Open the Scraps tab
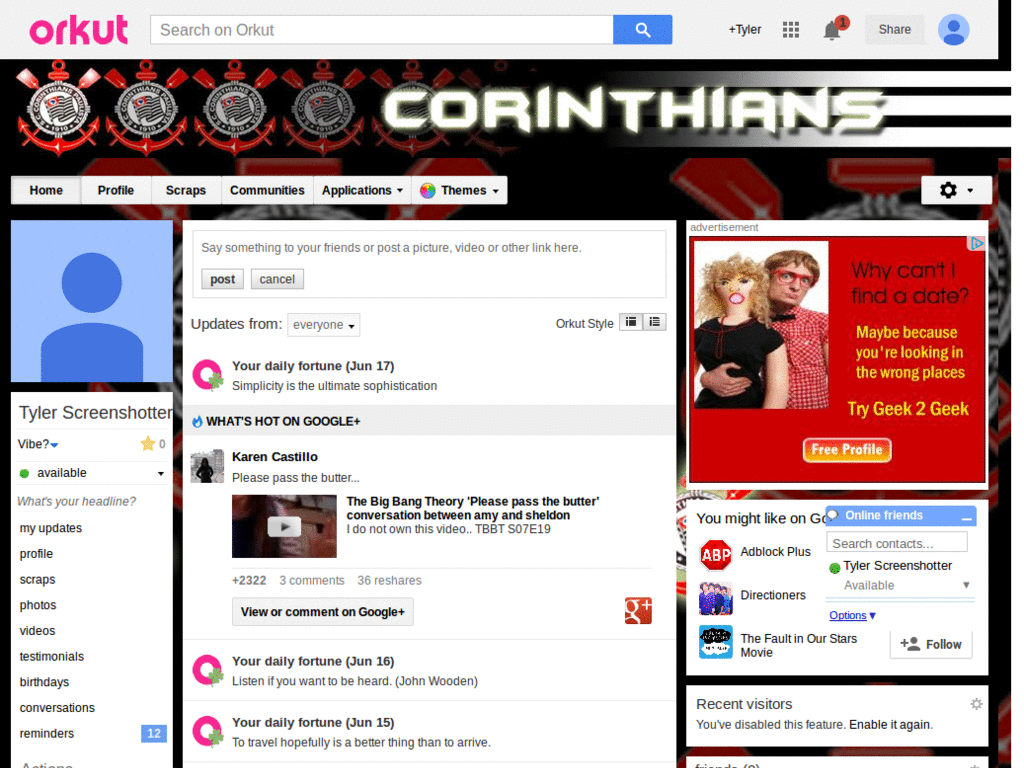This screenshot has height=768, width=1024. click(185, 191)
